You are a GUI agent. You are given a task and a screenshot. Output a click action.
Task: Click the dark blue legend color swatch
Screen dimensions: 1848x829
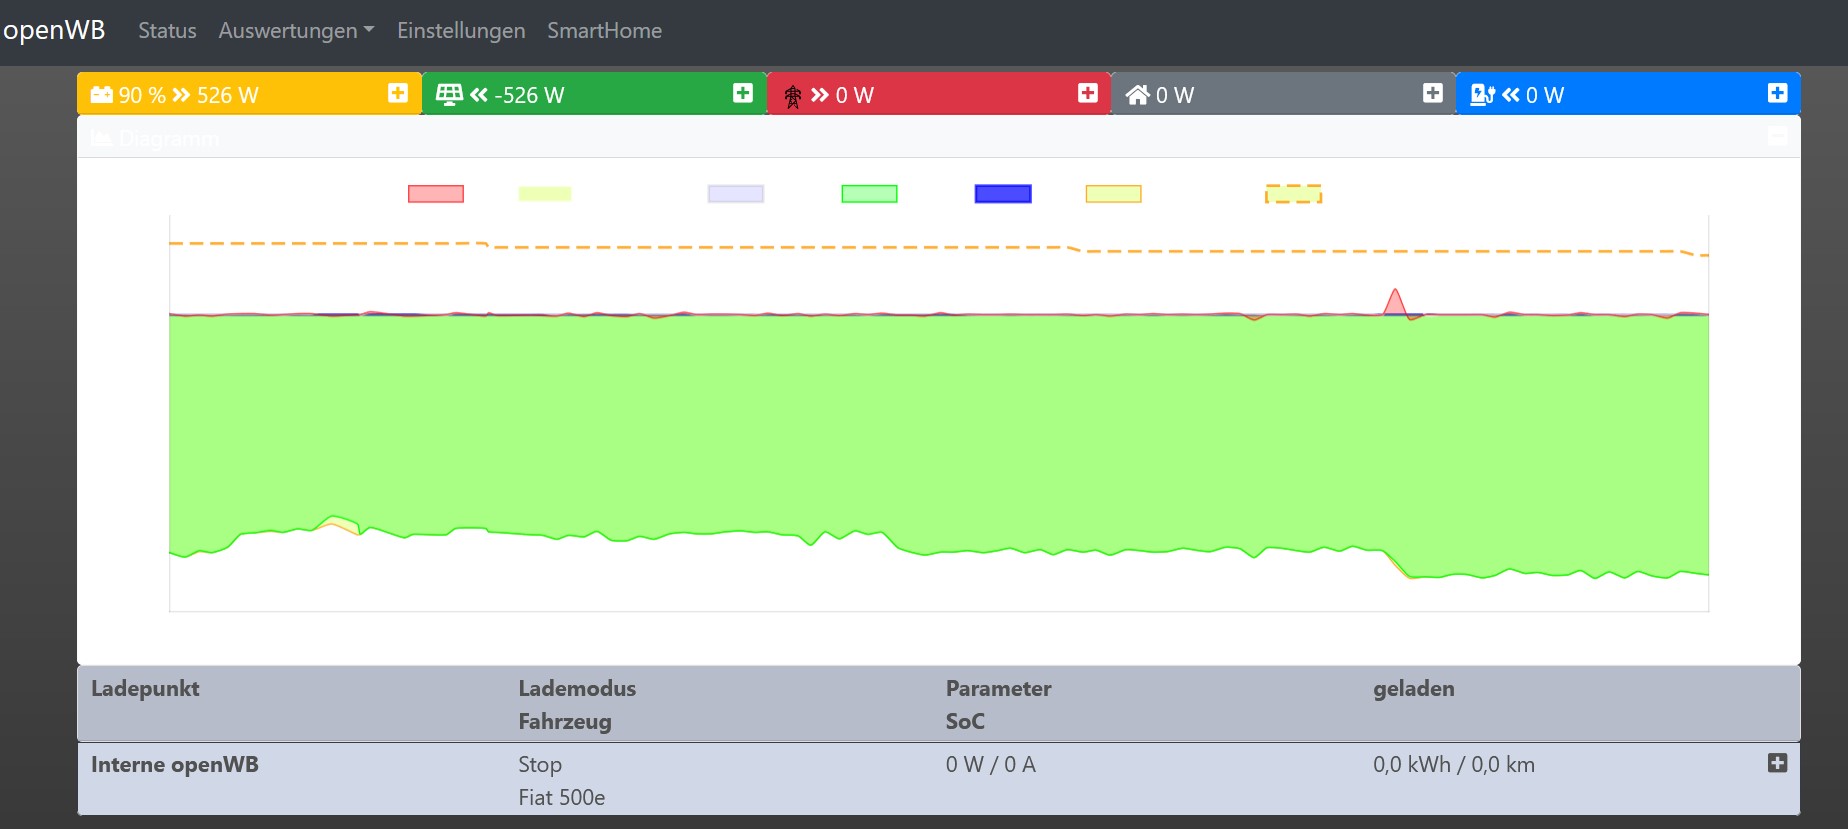point(1003,194)
